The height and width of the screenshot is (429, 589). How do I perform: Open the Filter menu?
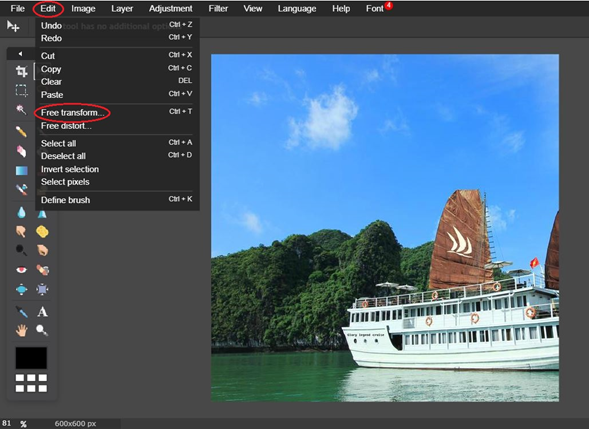[x=218, y=8]
